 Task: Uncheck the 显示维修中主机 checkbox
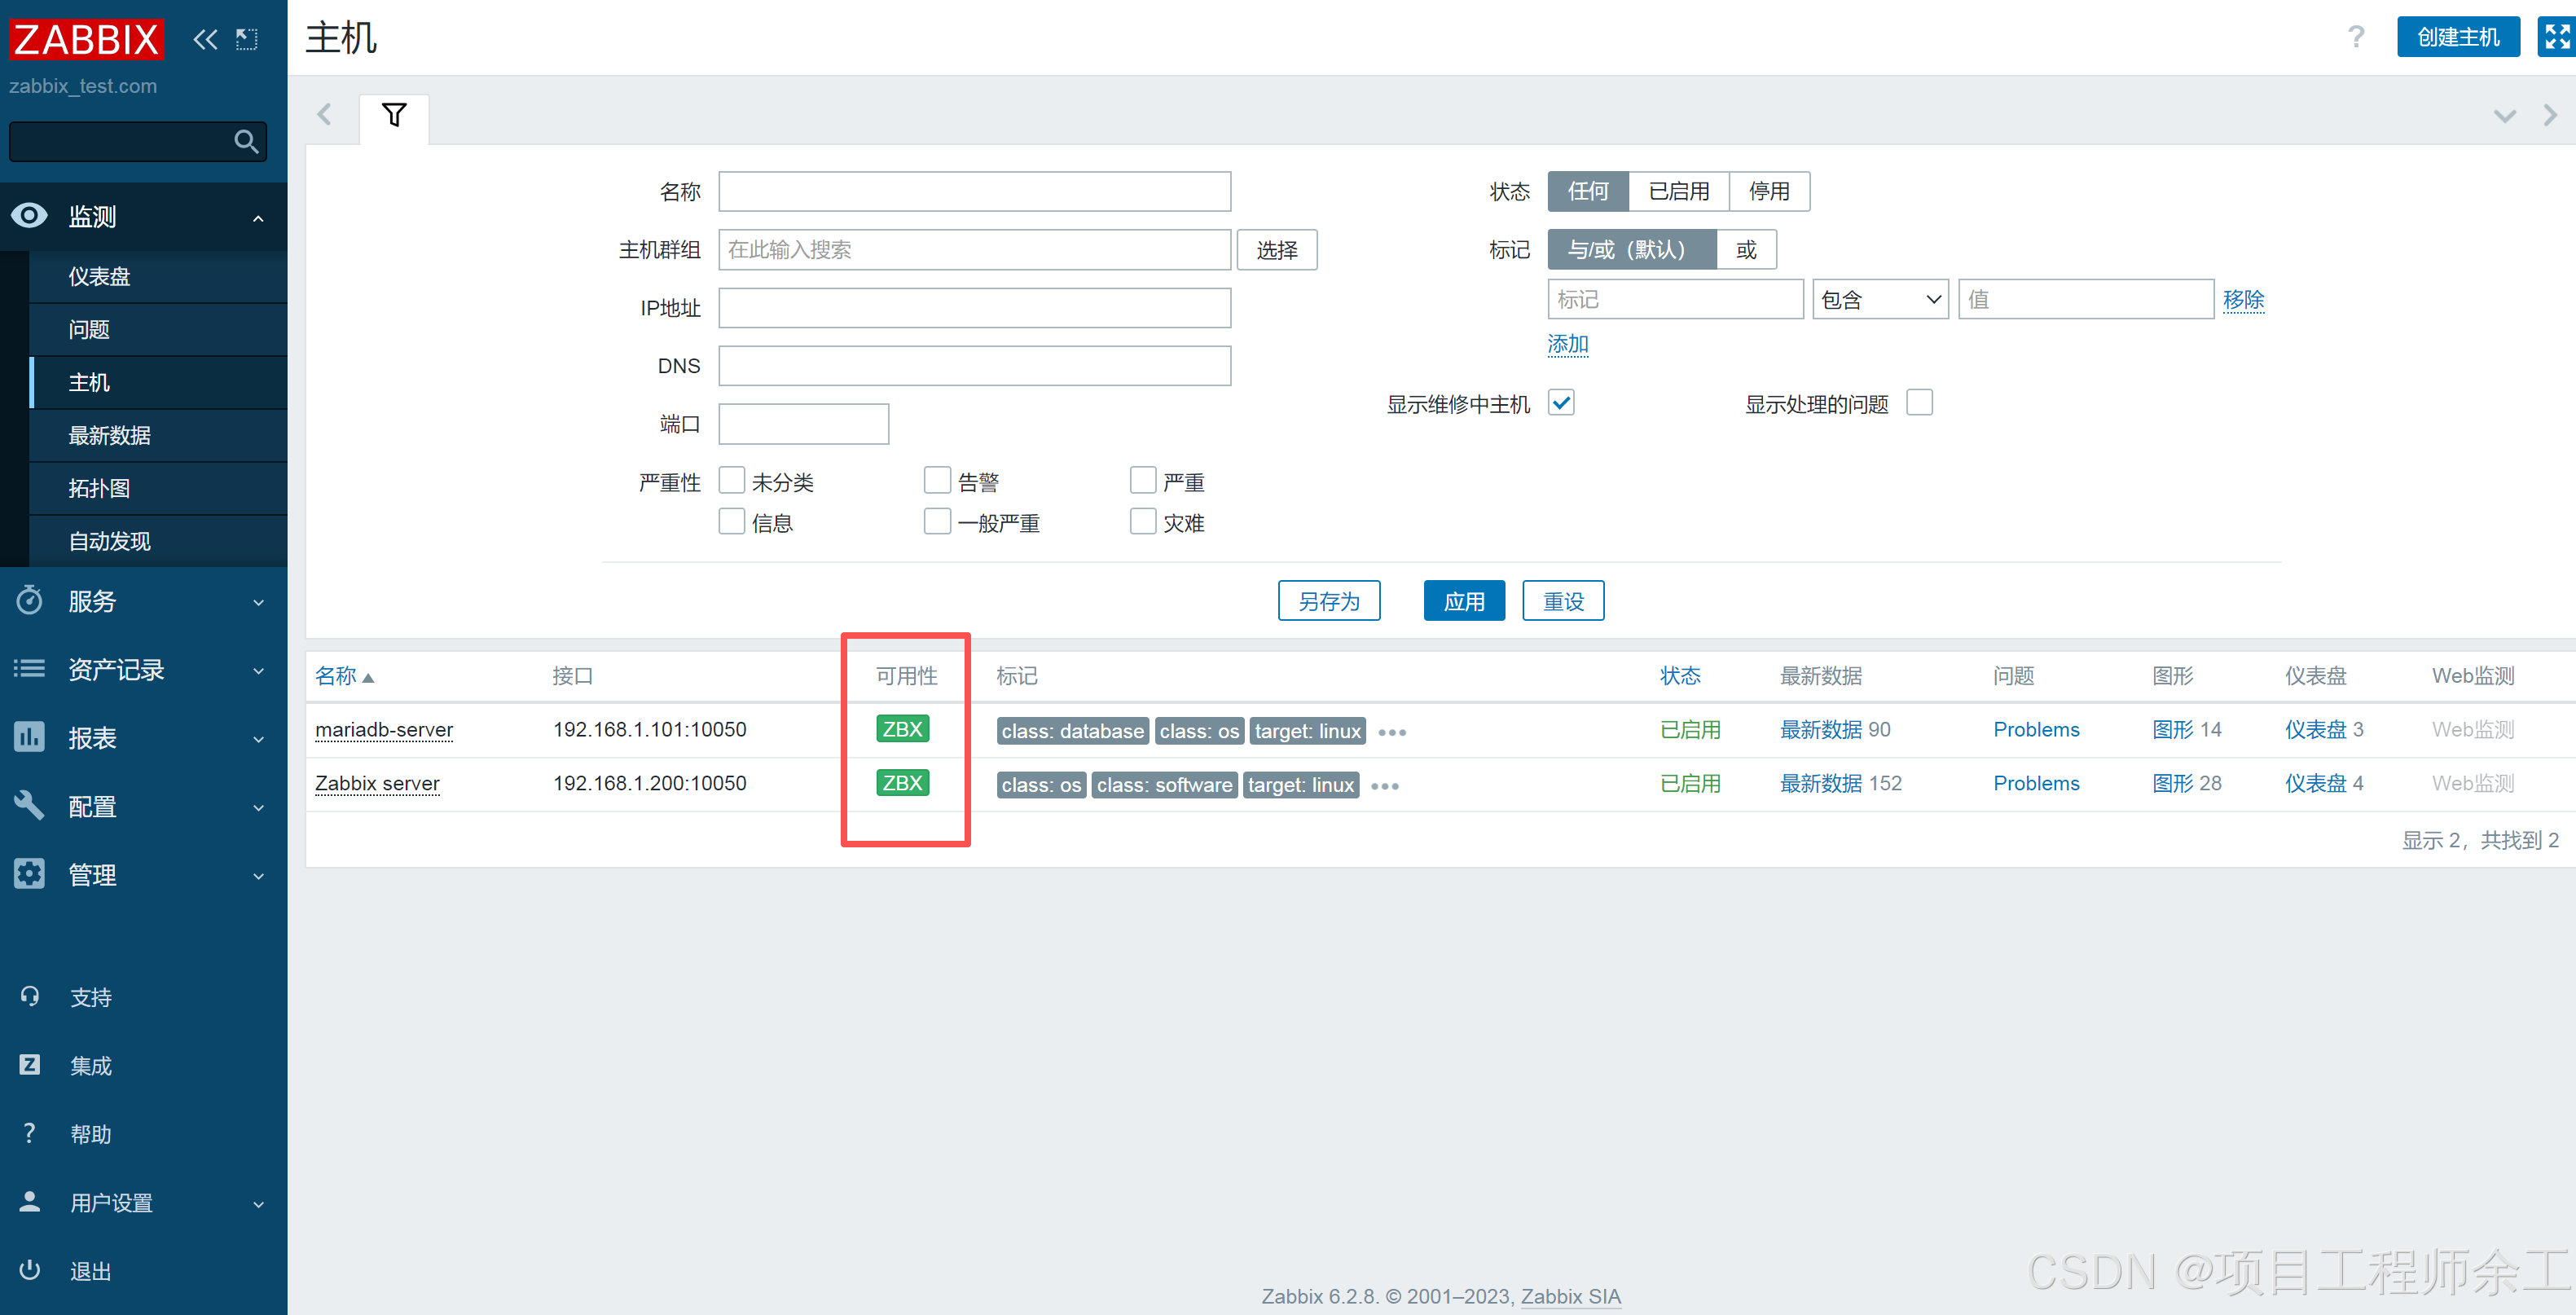click(1561, 403)
